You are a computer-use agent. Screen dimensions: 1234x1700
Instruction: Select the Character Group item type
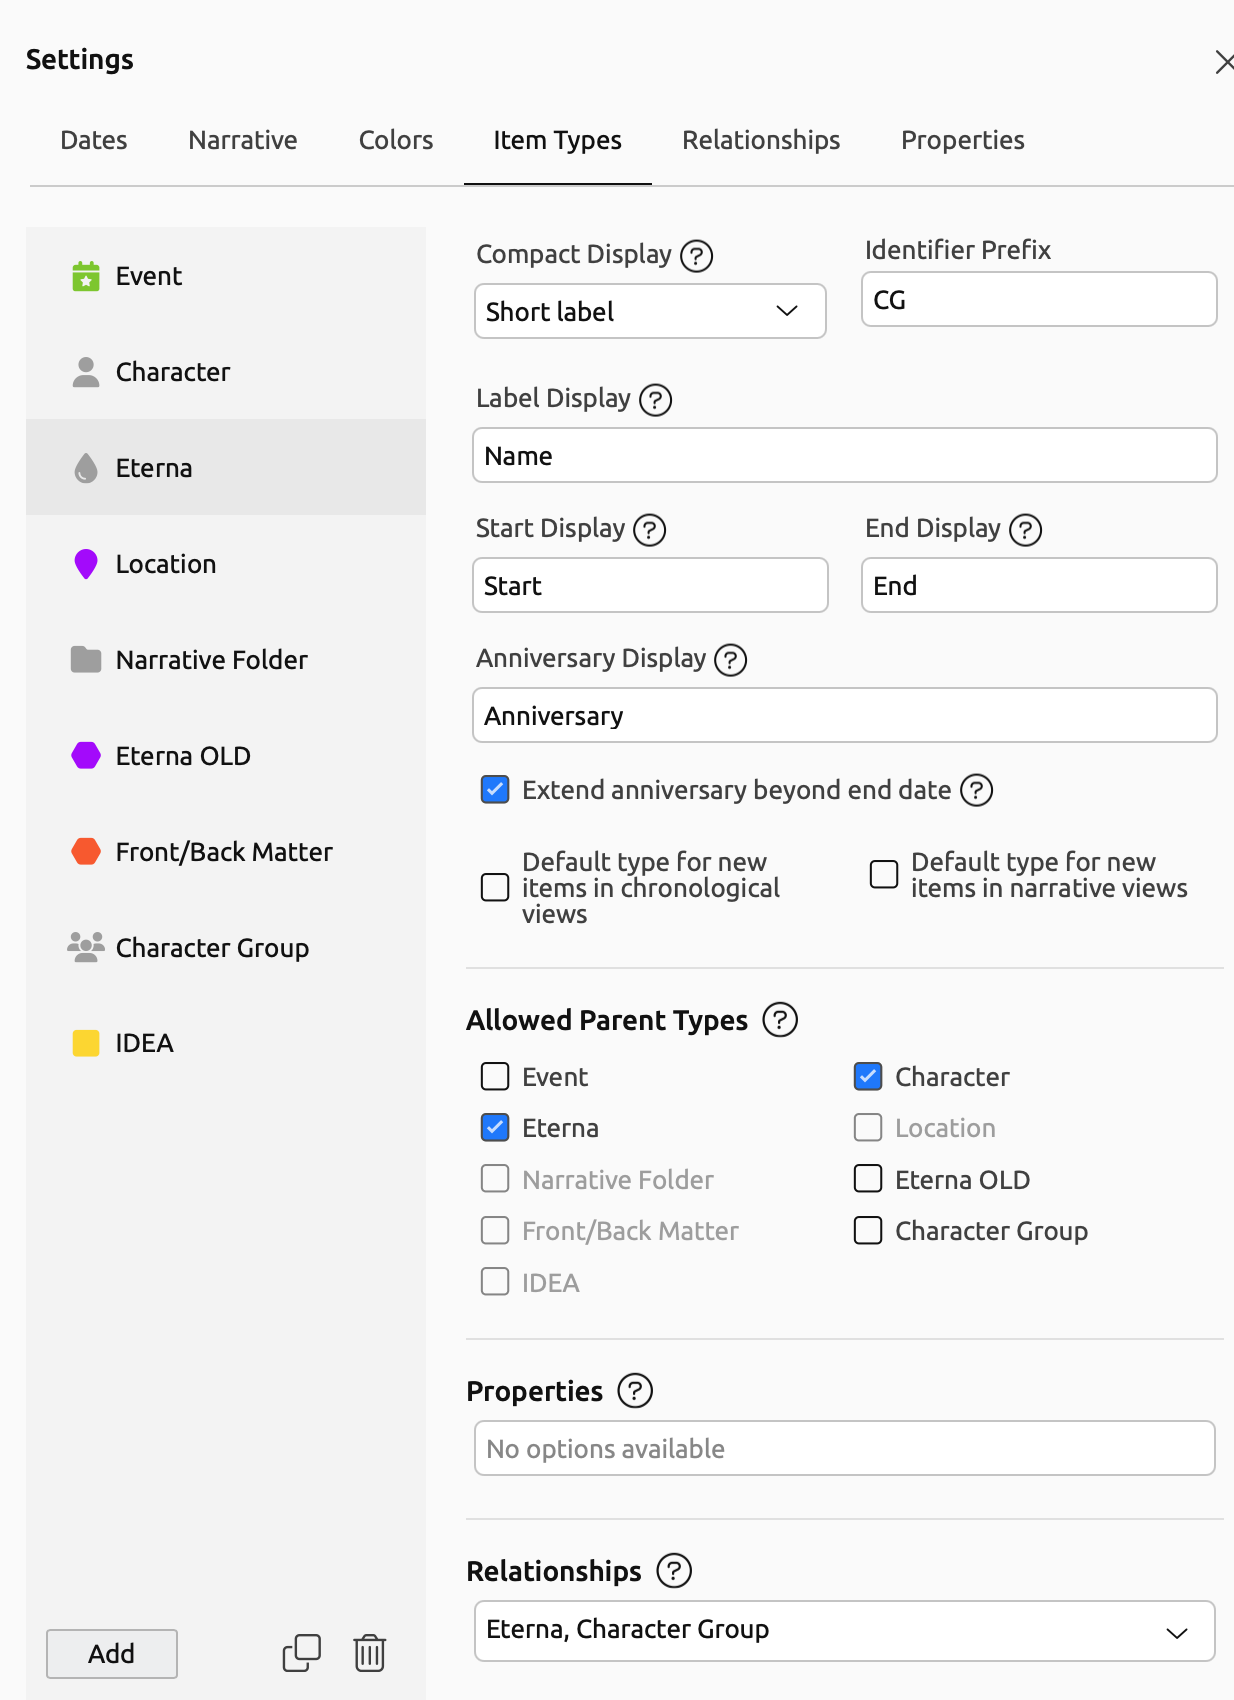pos(211,948)
